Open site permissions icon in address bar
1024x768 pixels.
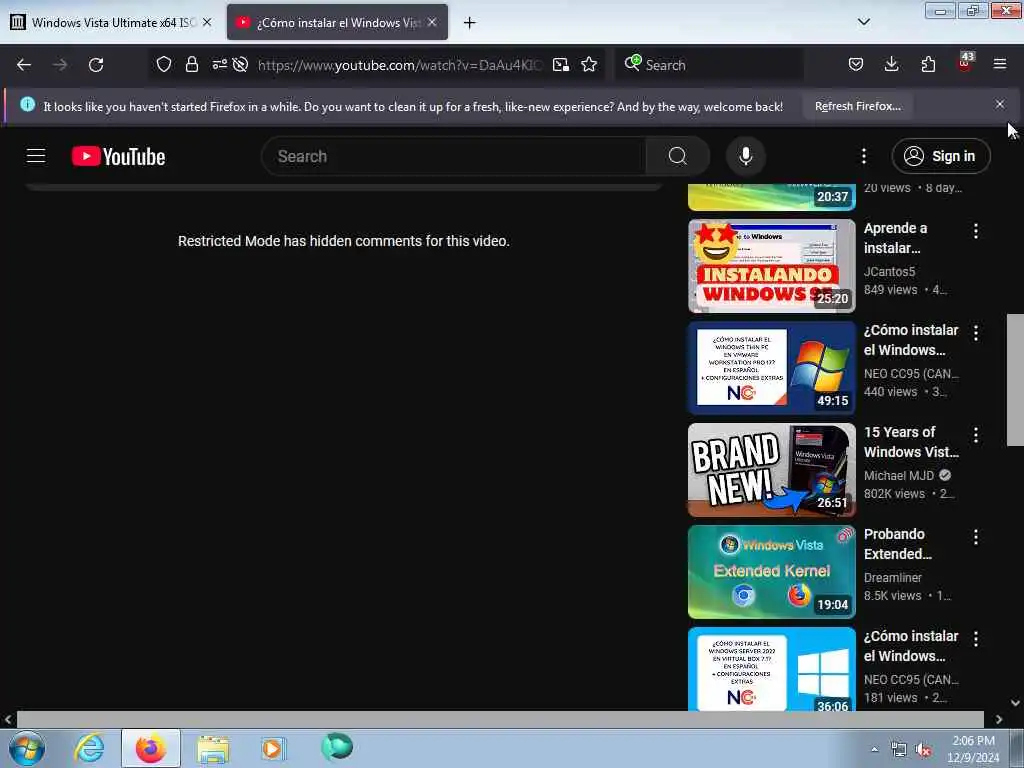click(219, 65)
